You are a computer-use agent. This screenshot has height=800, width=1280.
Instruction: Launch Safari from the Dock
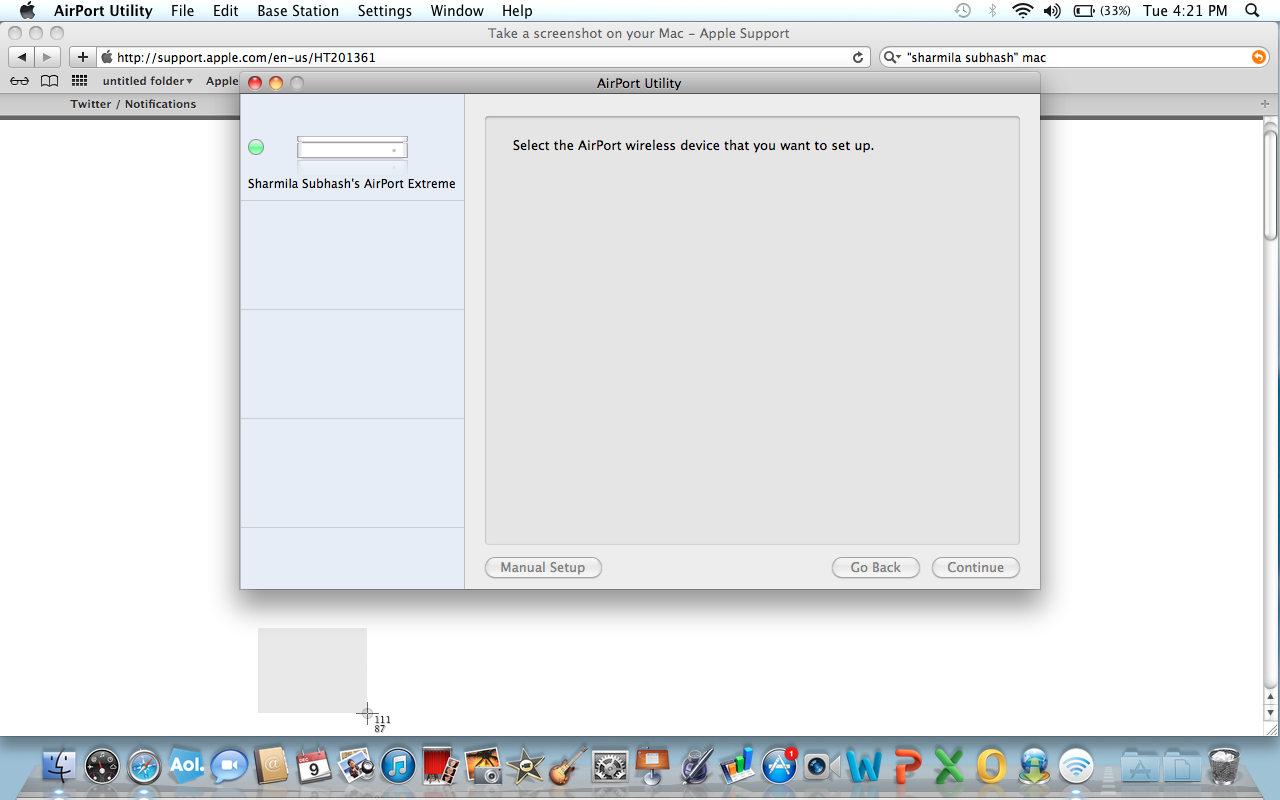144,767
